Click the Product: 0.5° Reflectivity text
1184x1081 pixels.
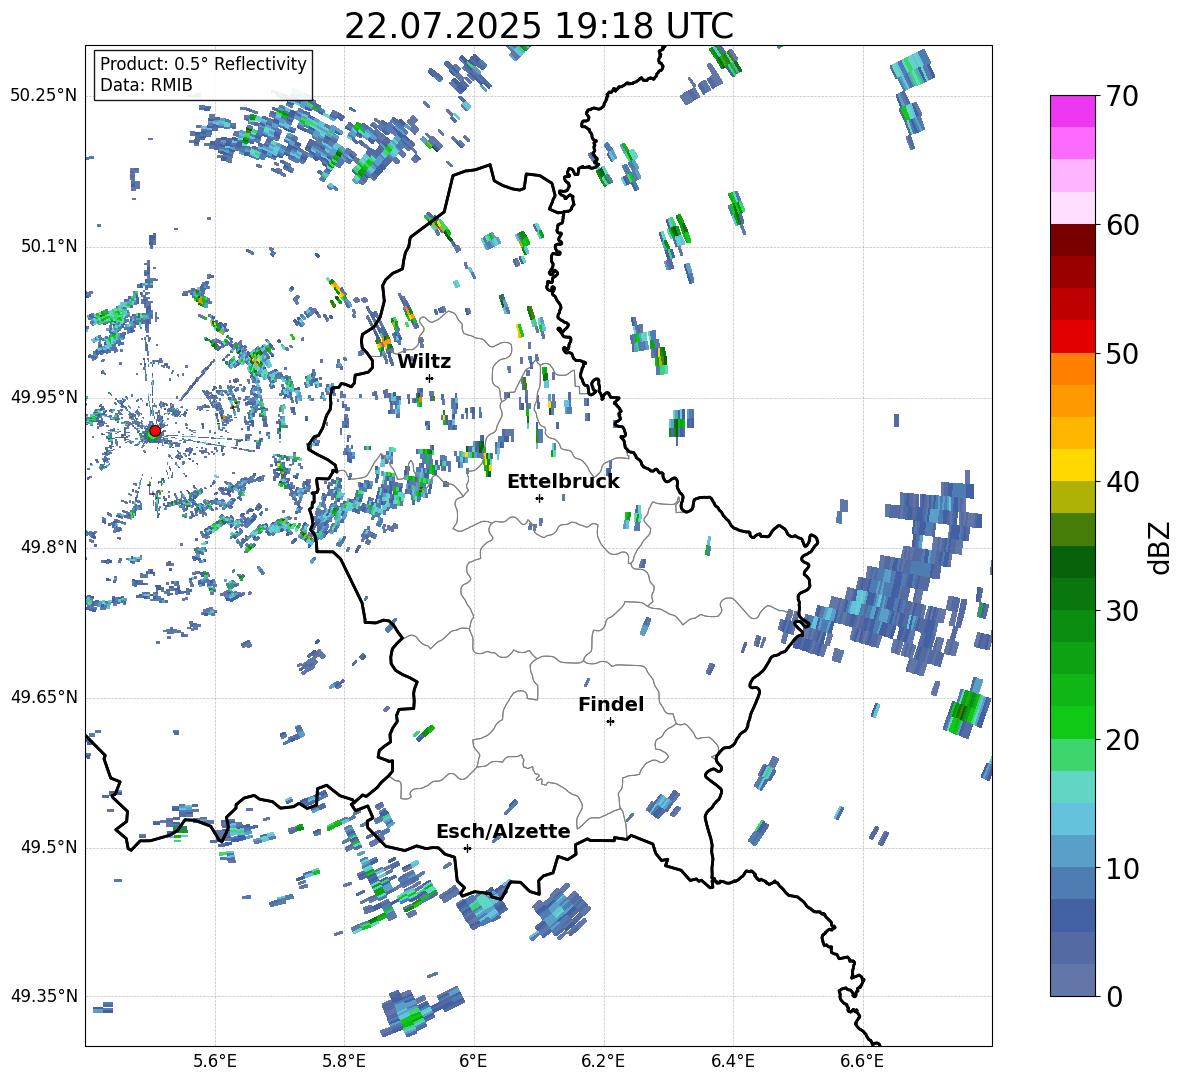pyautogui.click(x=203, y=64)
